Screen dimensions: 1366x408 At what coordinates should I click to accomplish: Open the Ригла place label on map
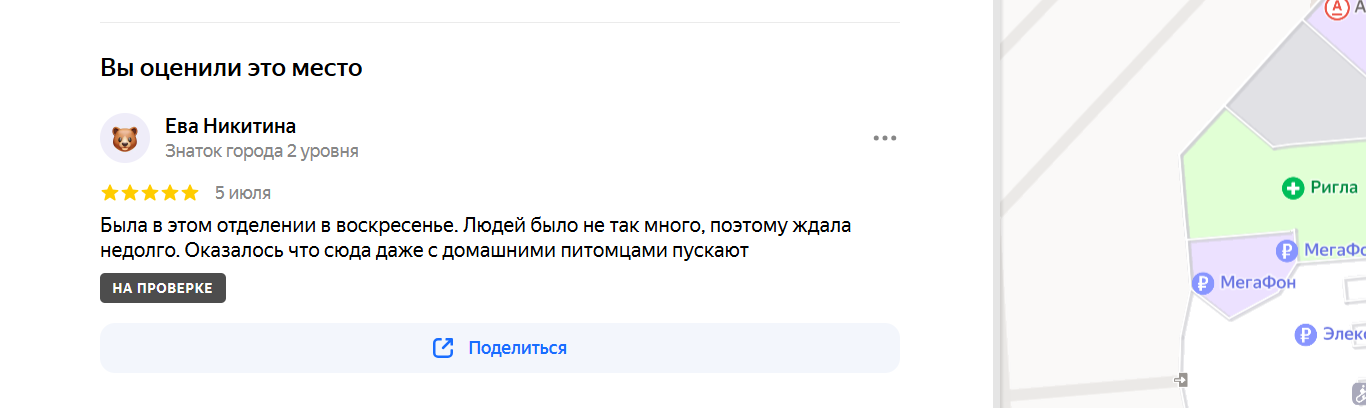[1334, 187]
